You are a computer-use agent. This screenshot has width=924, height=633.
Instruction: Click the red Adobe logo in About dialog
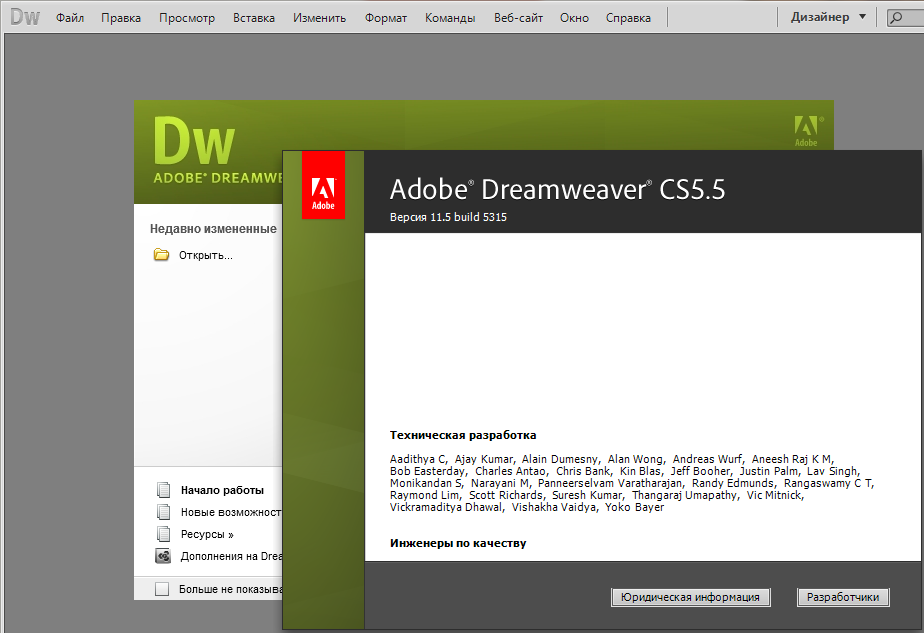click(323, 184)
